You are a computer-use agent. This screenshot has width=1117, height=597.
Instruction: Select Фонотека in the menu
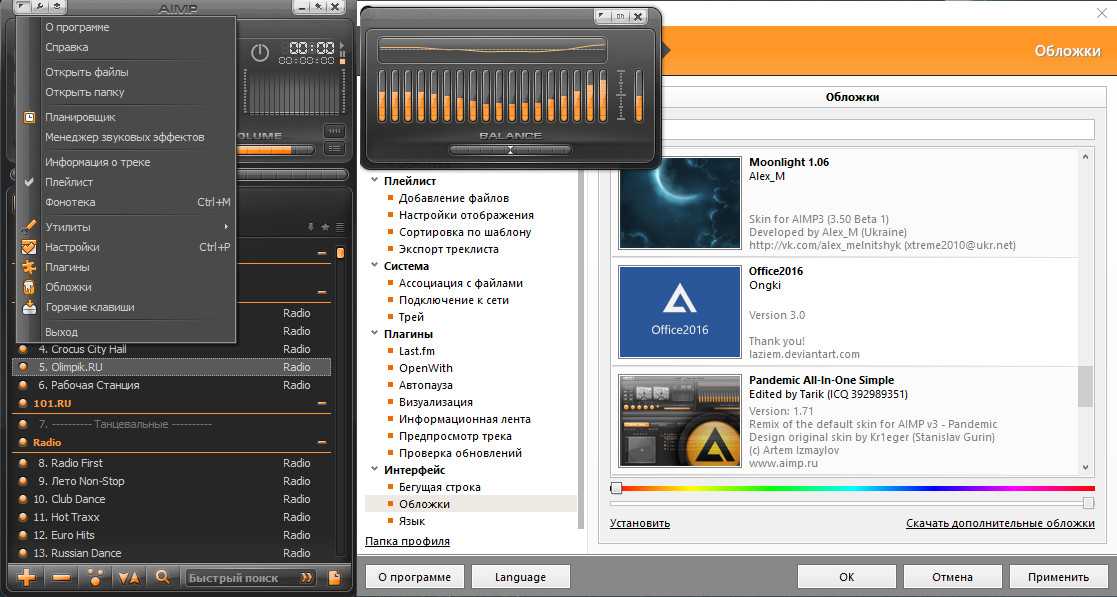pyautogui.click(x=125, y=202)
